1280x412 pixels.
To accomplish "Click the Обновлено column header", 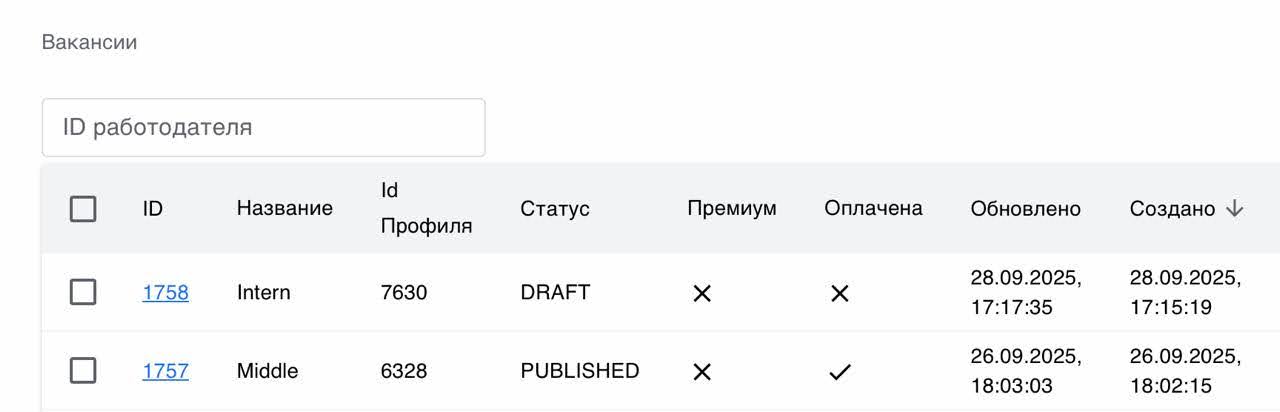I will coord(1025,209).
